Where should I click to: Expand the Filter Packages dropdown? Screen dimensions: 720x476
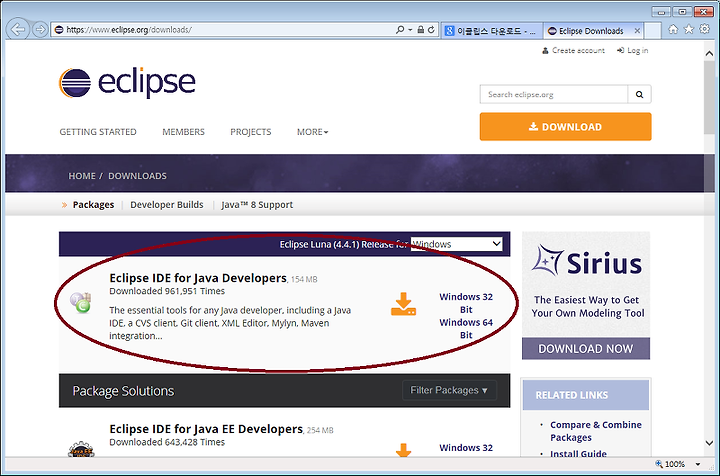tap(449, 390)
